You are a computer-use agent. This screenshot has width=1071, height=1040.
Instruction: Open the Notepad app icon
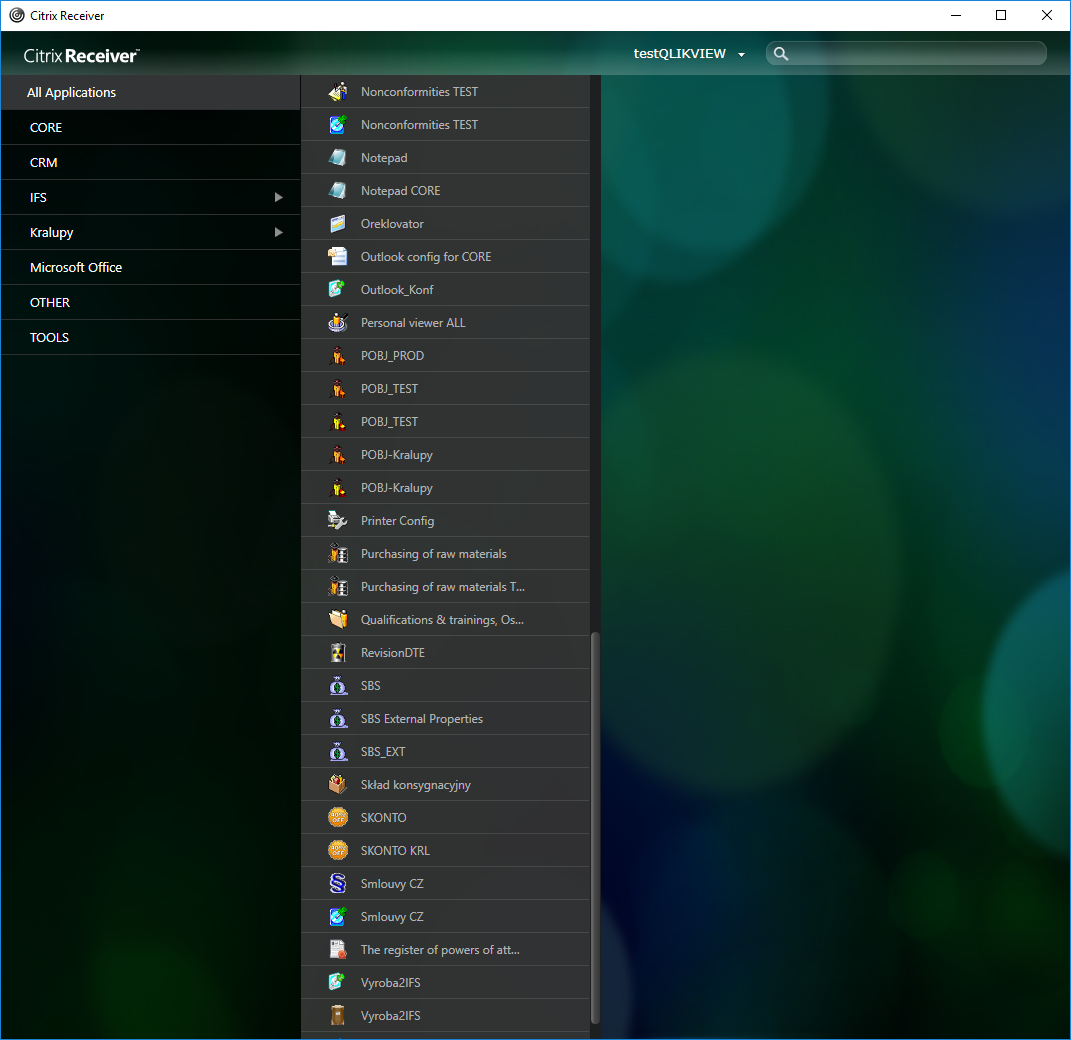337,158
